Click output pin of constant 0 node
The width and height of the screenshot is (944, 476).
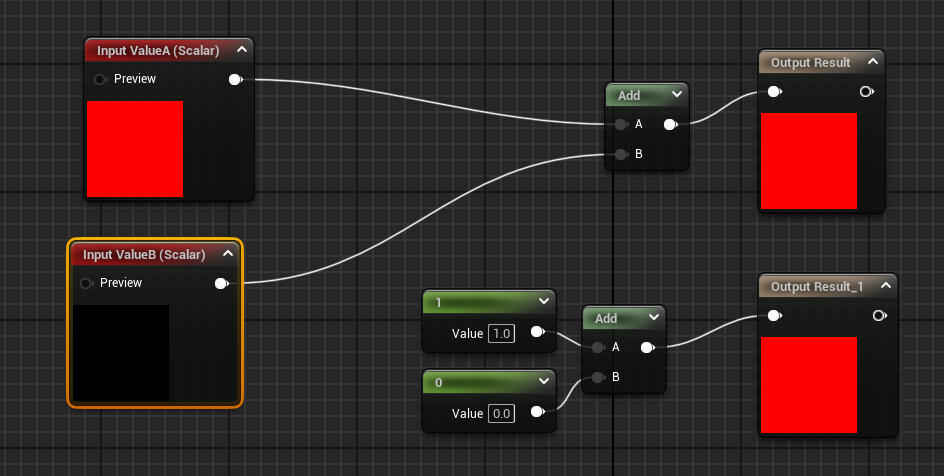tap(537, 412)
